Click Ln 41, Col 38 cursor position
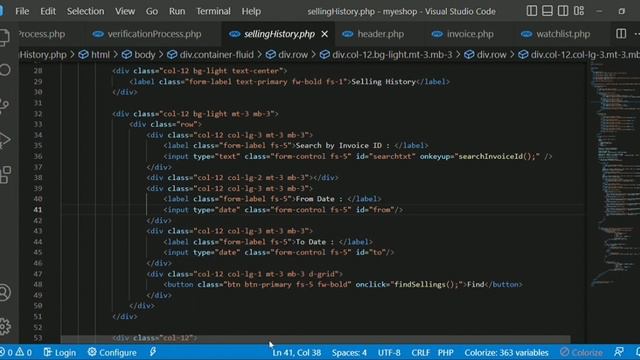Image resolution: width=640 pixels, height=360 pixels. coord(297,352)
